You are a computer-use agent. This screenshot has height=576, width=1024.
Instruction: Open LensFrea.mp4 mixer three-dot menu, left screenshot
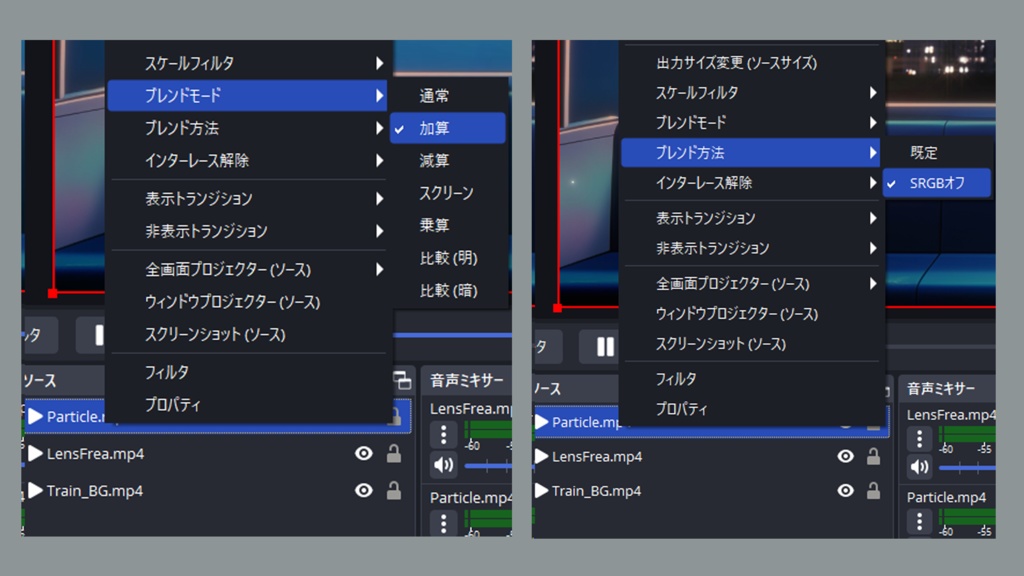tap(443, 434)
